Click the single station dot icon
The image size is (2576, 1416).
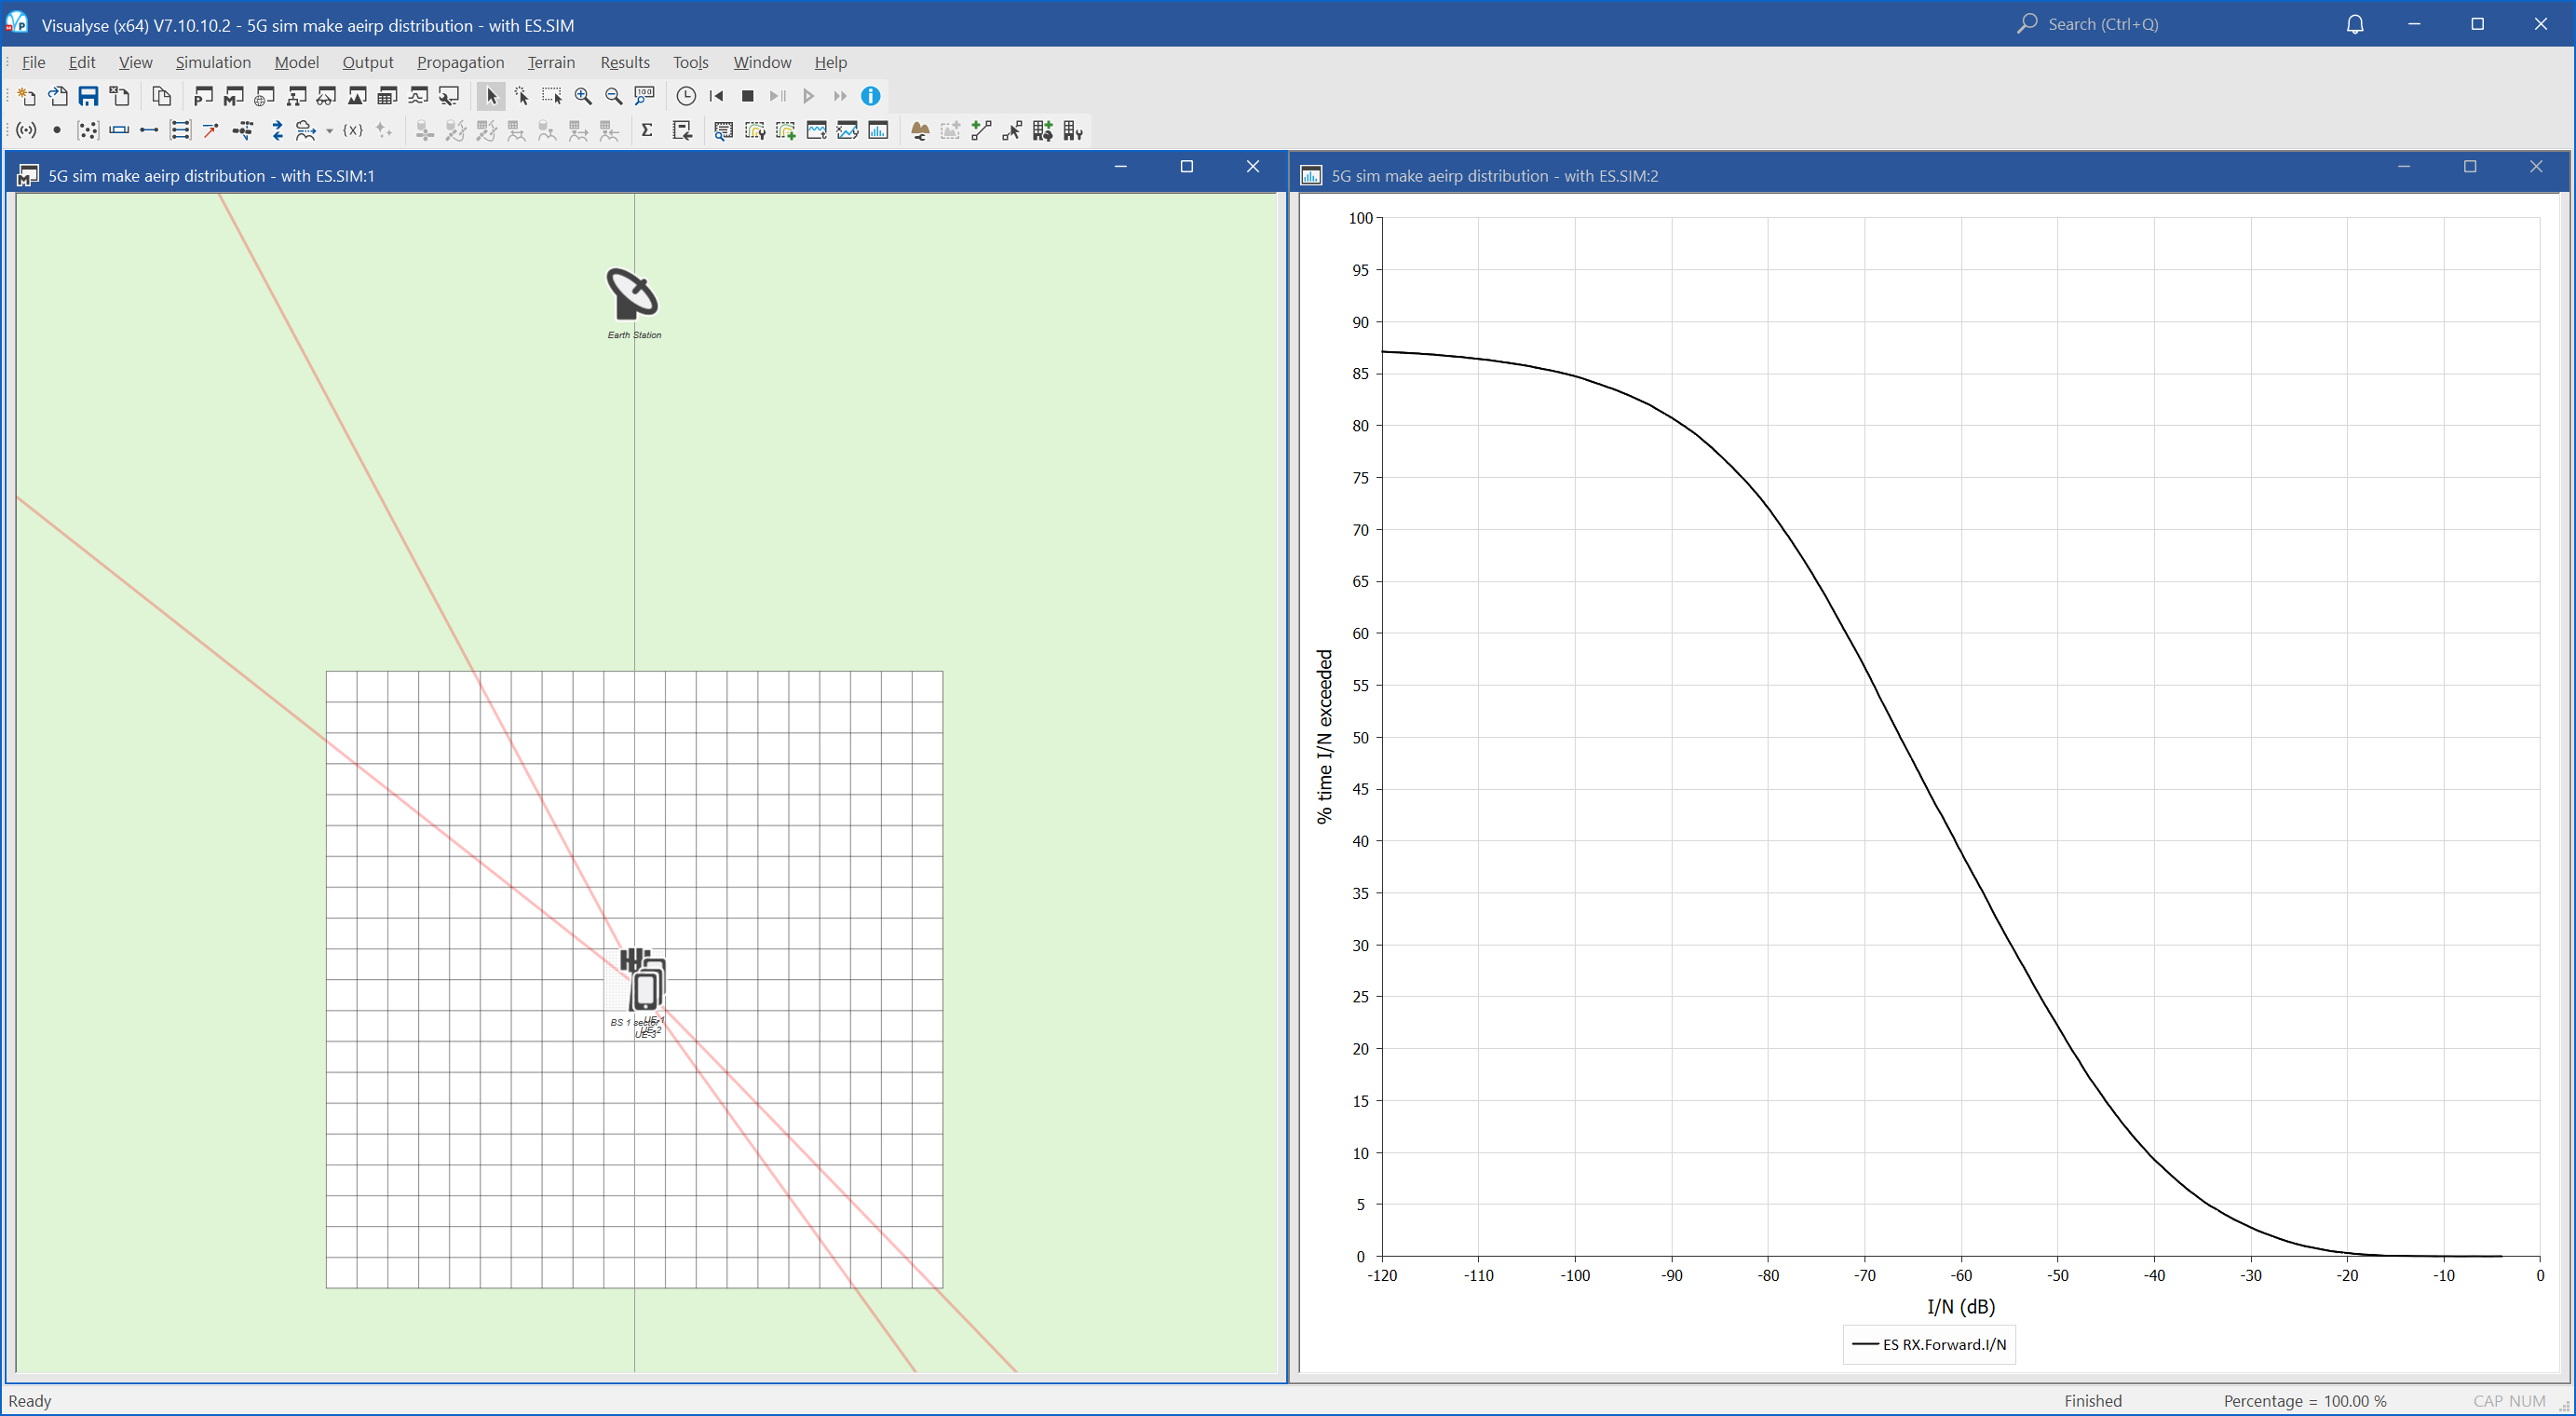[x=57, y=130]
